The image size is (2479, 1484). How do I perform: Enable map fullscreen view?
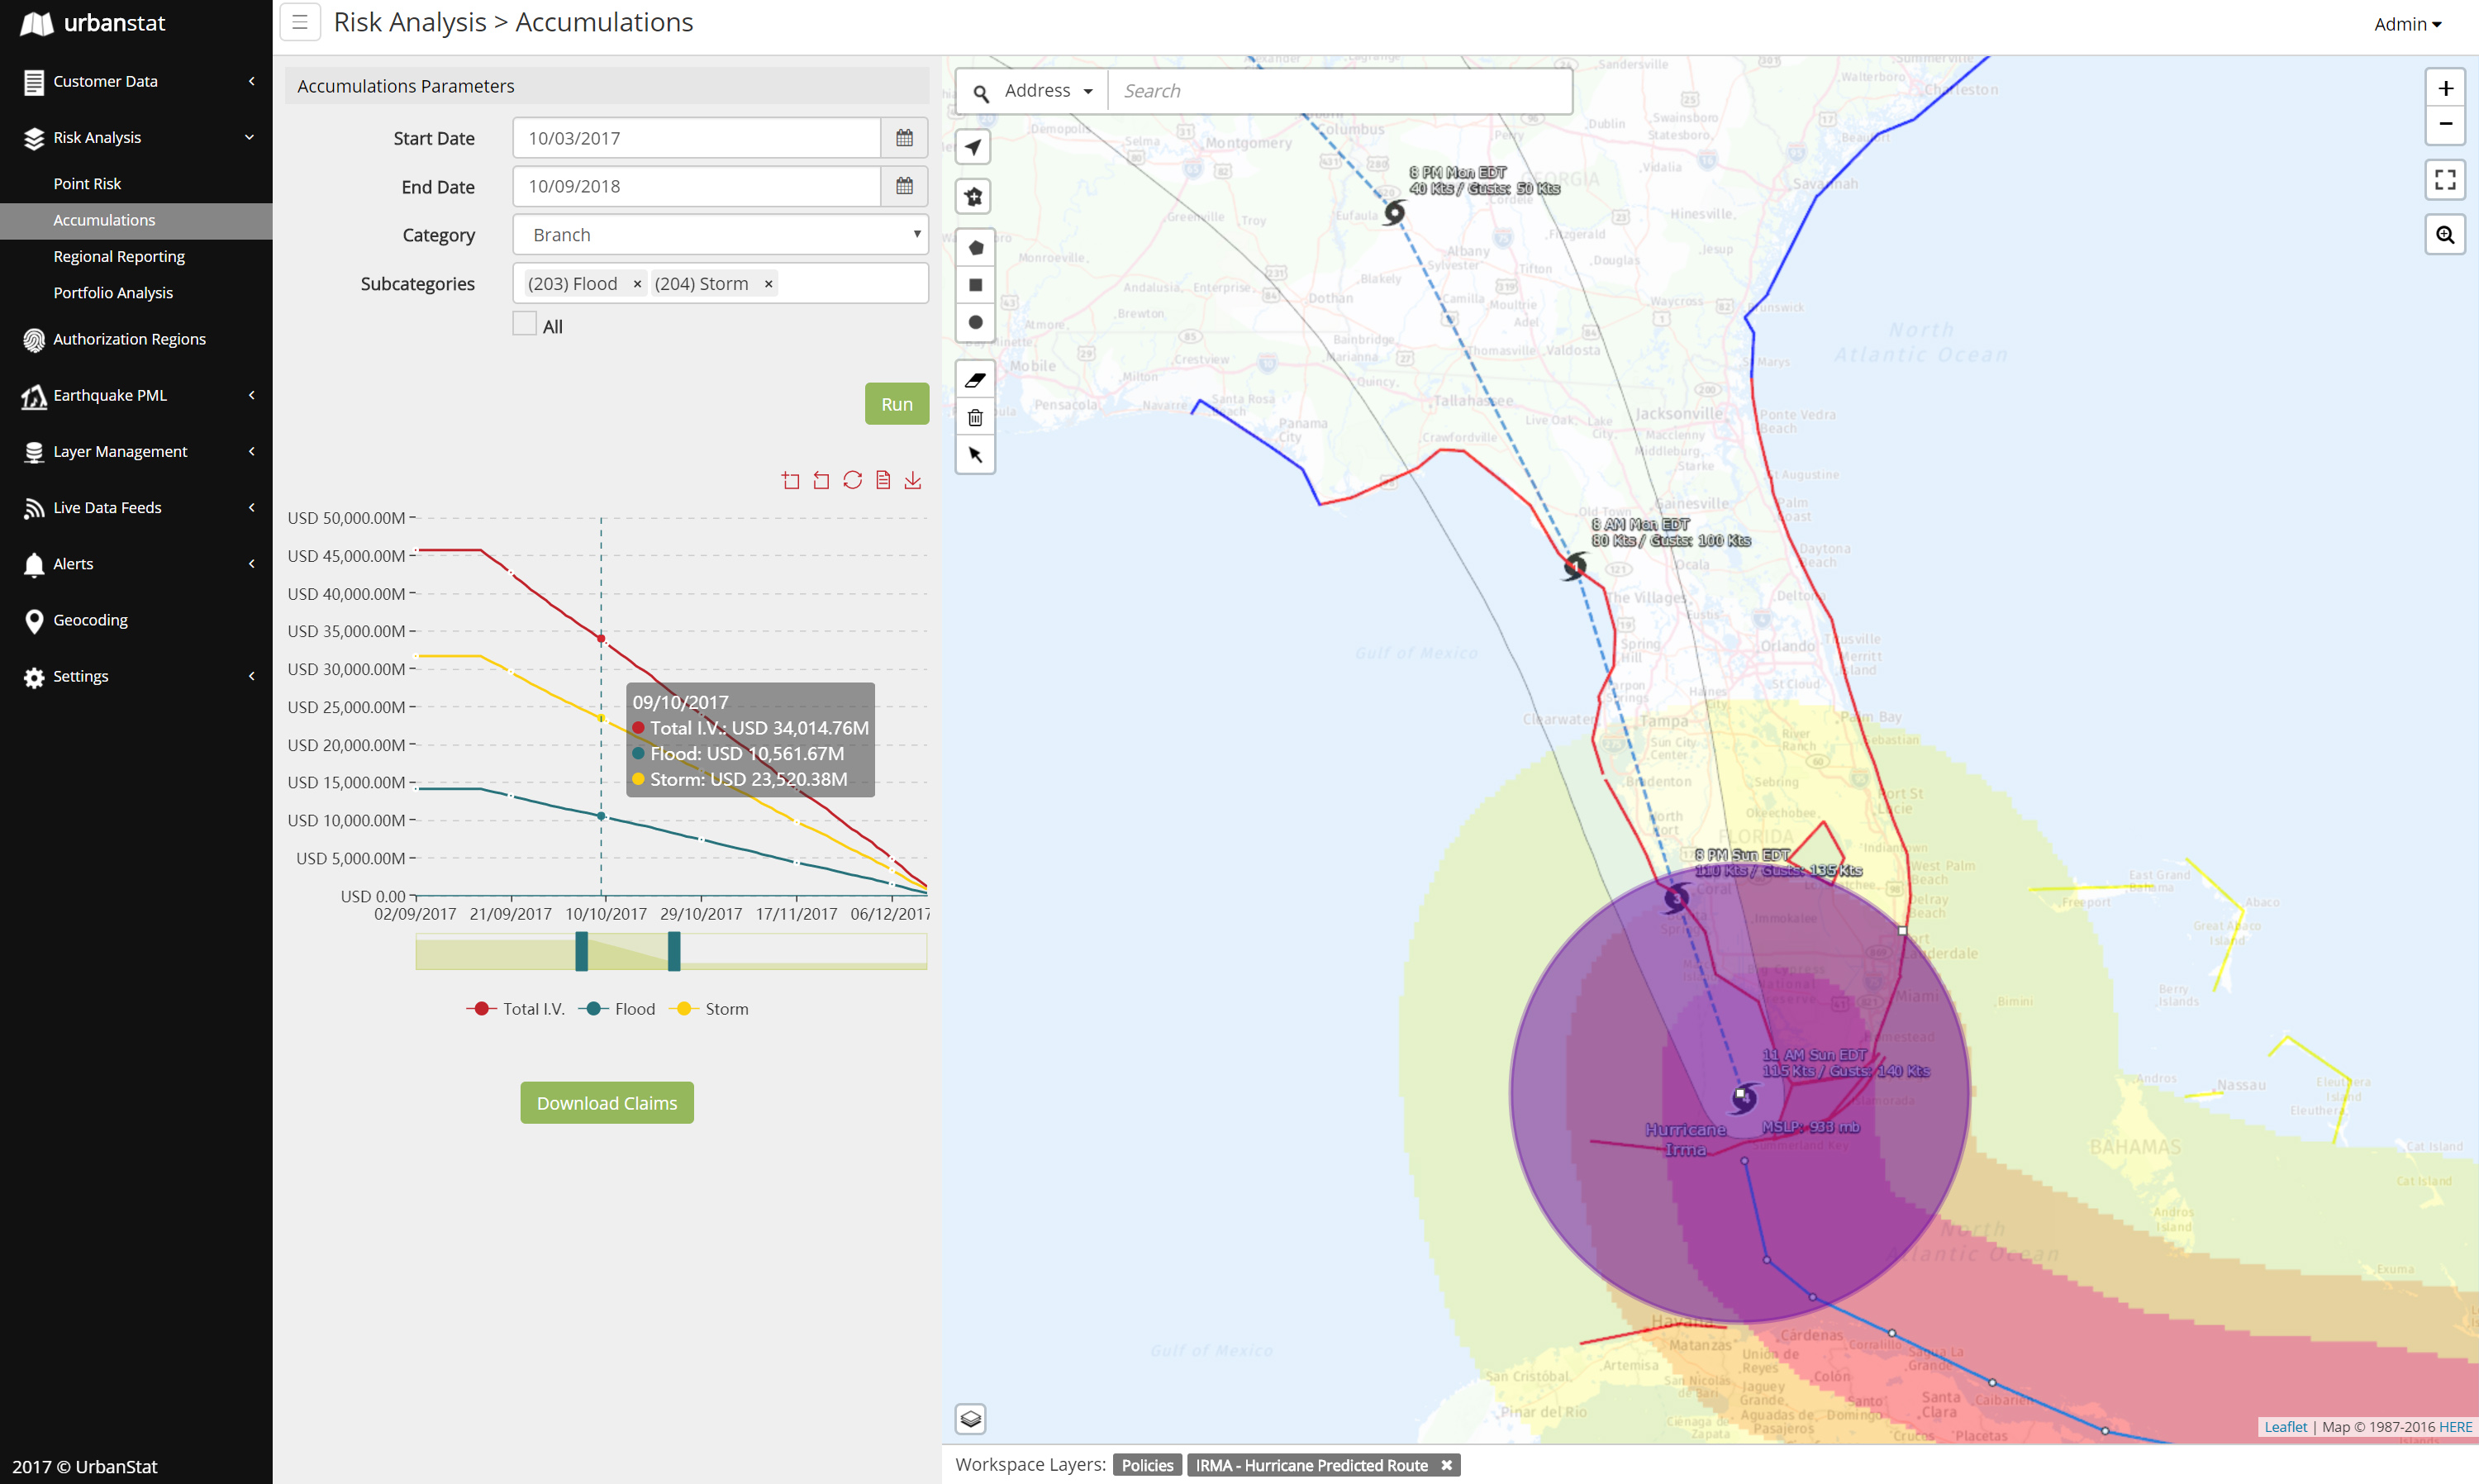coord(2444,180)
